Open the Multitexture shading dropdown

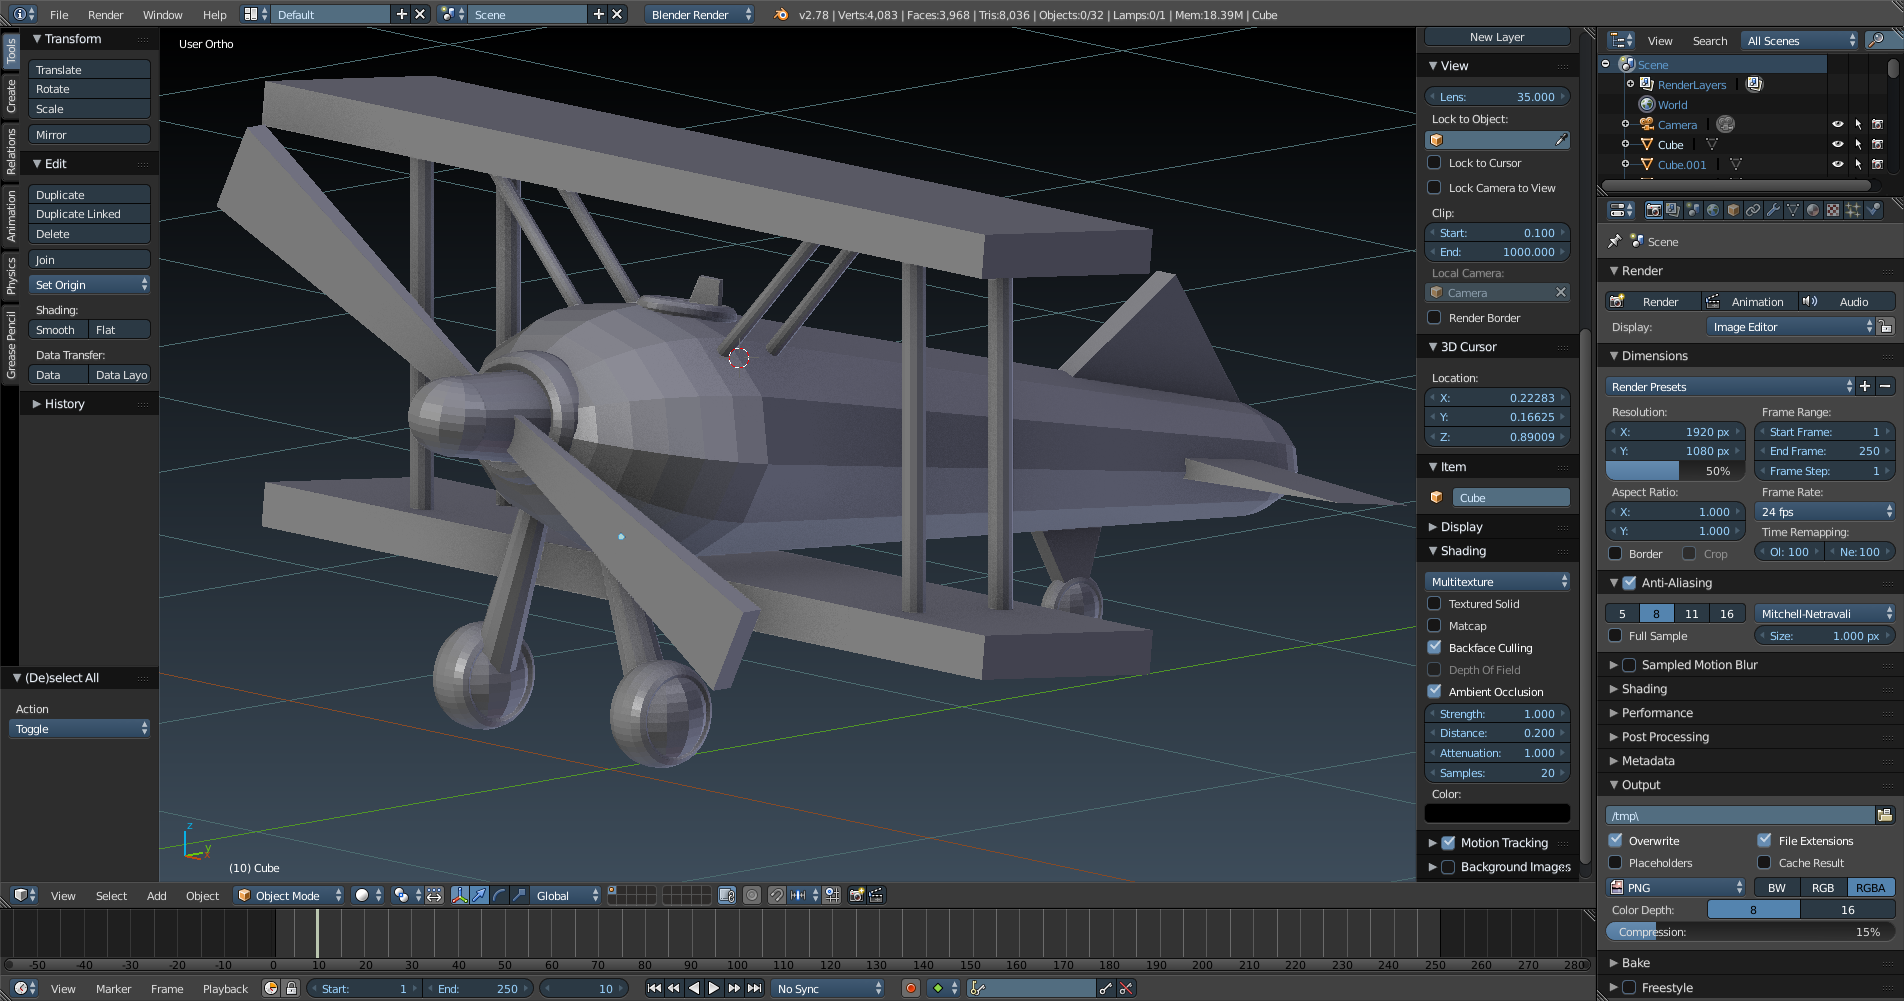[x=1497, y=581]
